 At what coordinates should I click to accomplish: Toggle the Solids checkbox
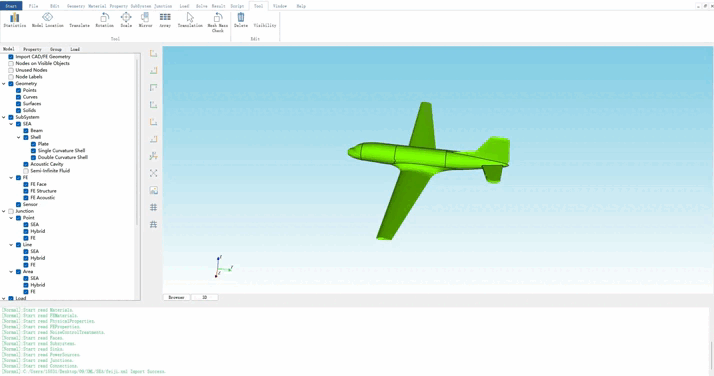[19, 111]
